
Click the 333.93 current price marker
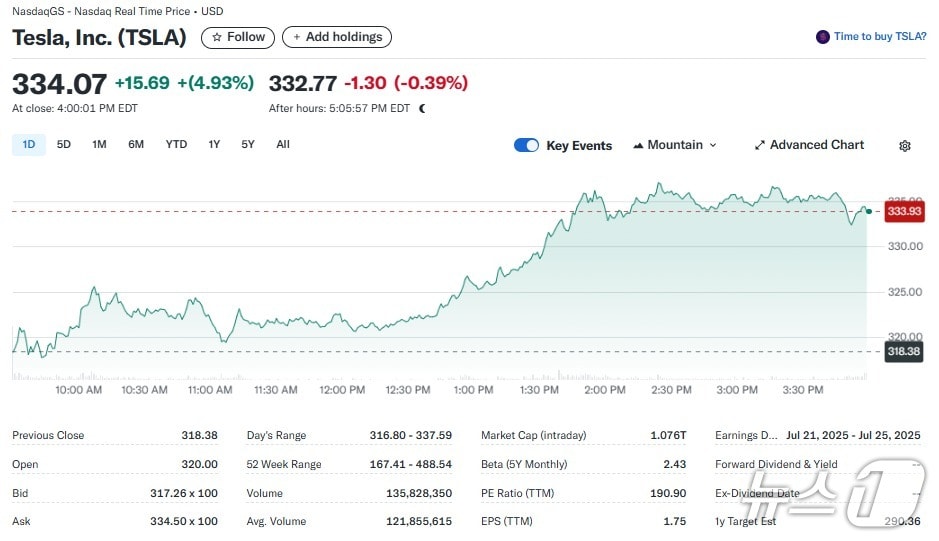(904, 211)
